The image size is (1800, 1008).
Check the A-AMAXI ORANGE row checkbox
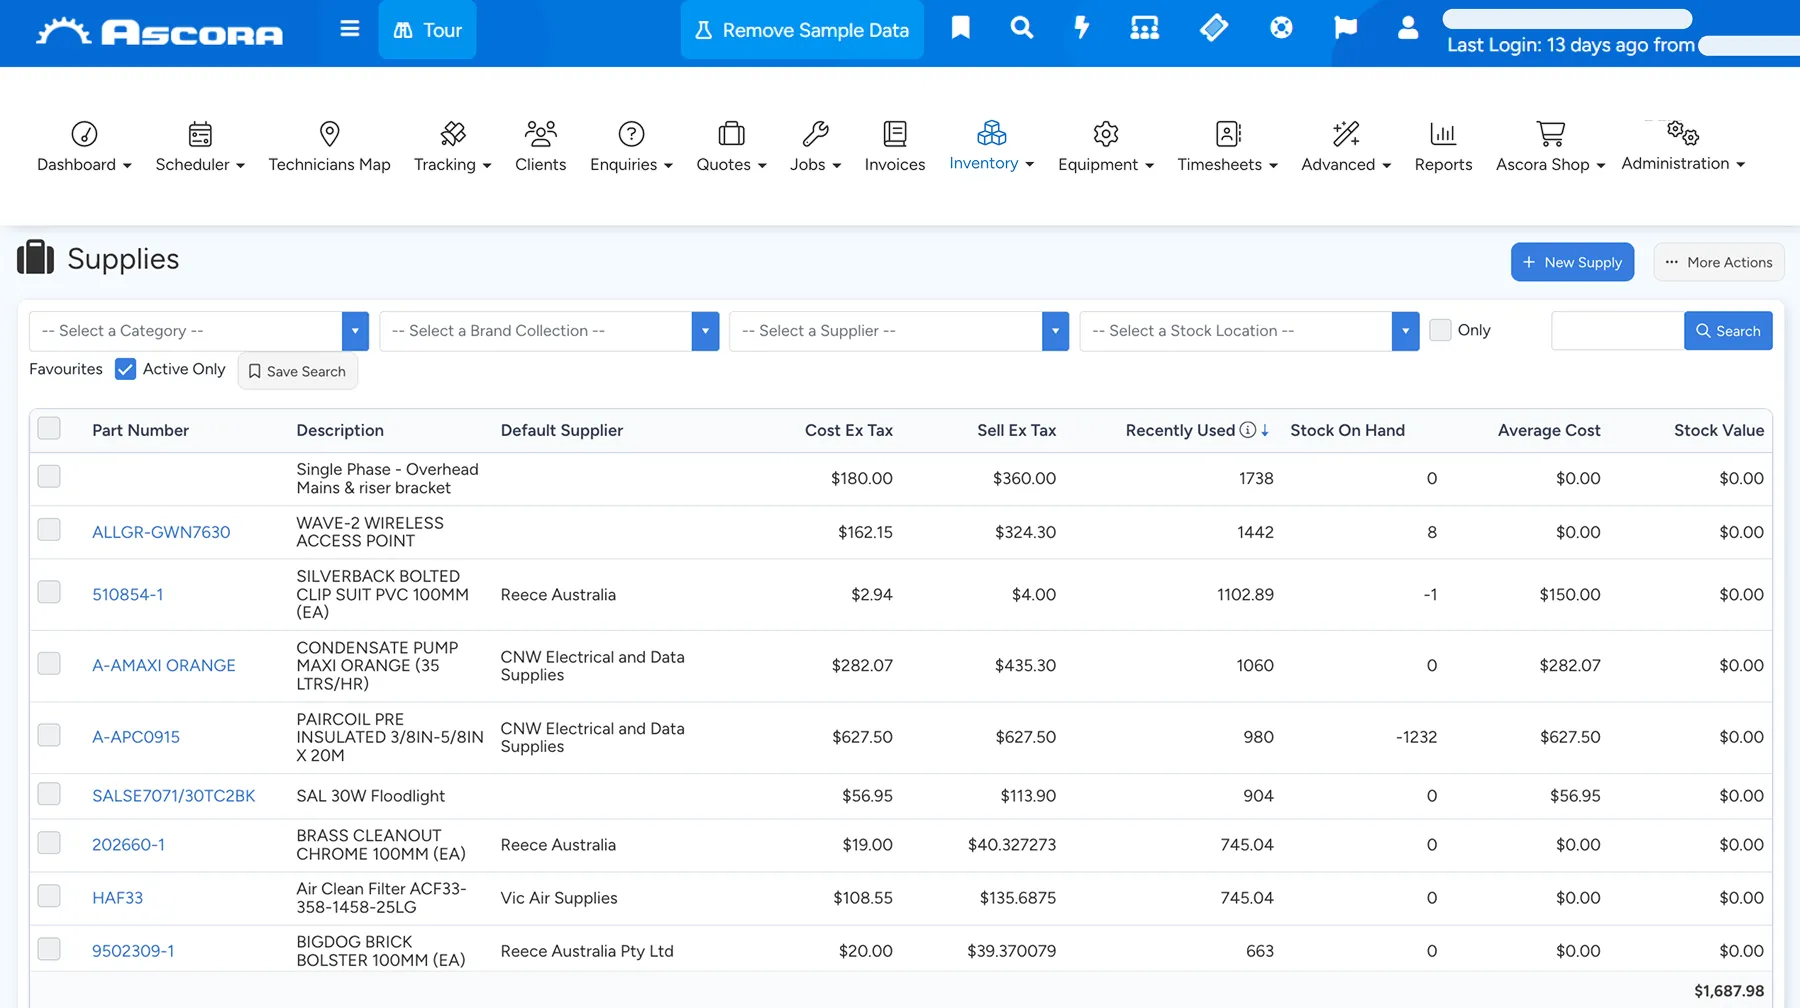[49, 664]
